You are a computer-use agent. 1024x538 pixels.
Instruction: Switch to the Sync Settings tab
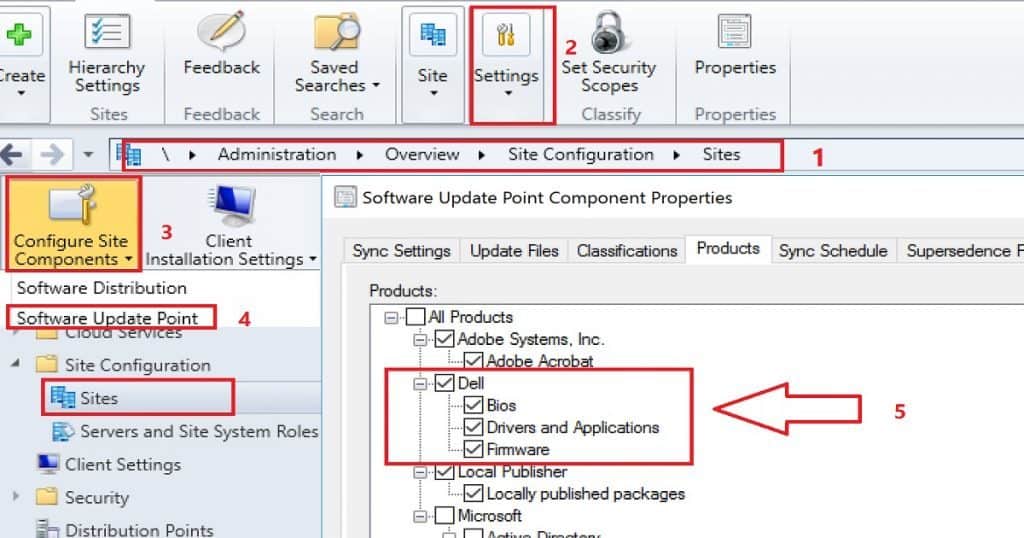tap(402, 251)
